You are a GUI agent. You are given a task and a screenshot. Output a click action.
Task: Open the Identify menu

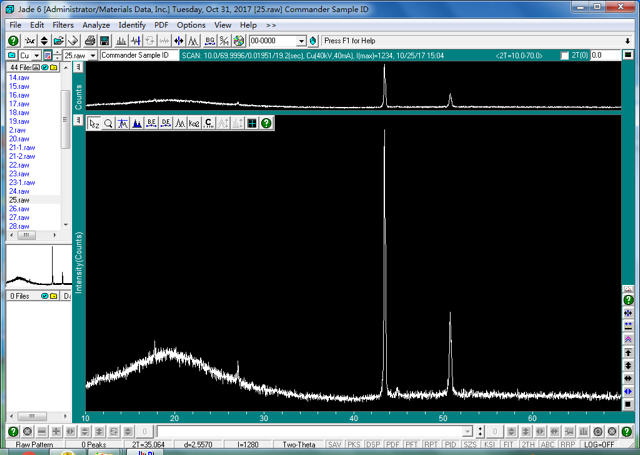click(x=132, y=25)
